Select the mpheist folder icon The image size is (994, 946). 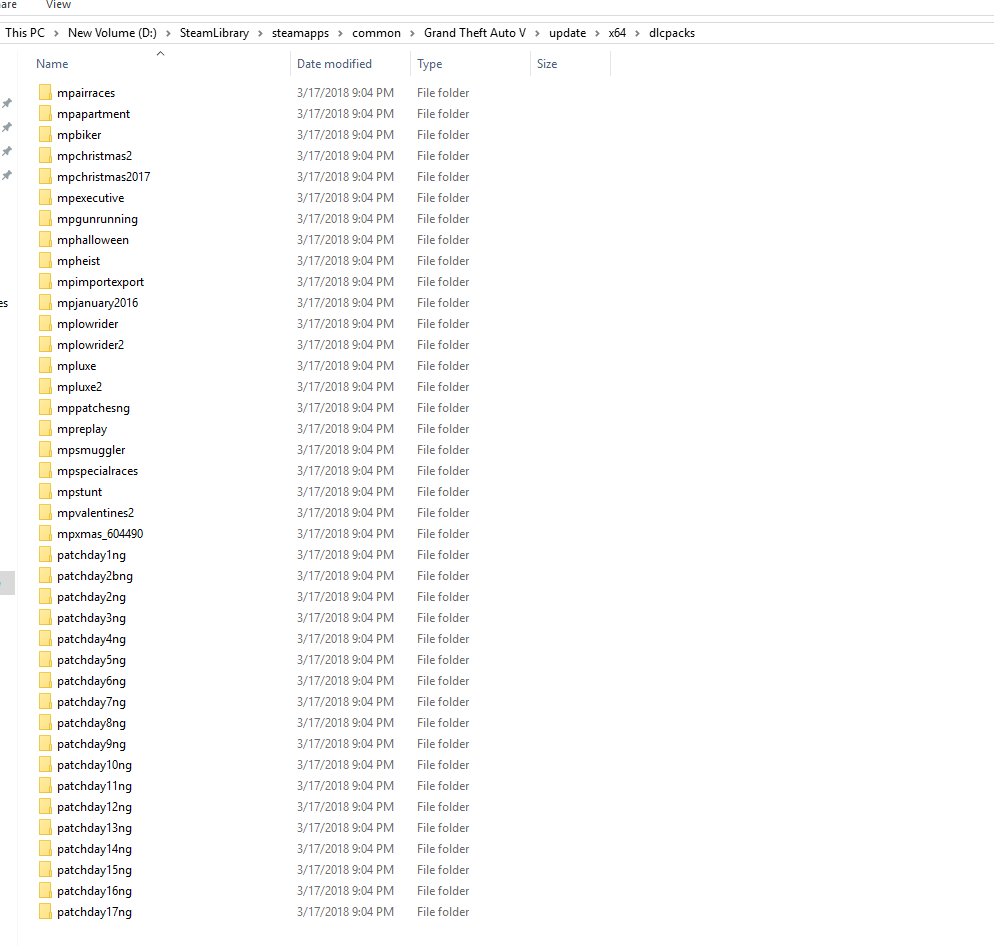click(45, 261)
